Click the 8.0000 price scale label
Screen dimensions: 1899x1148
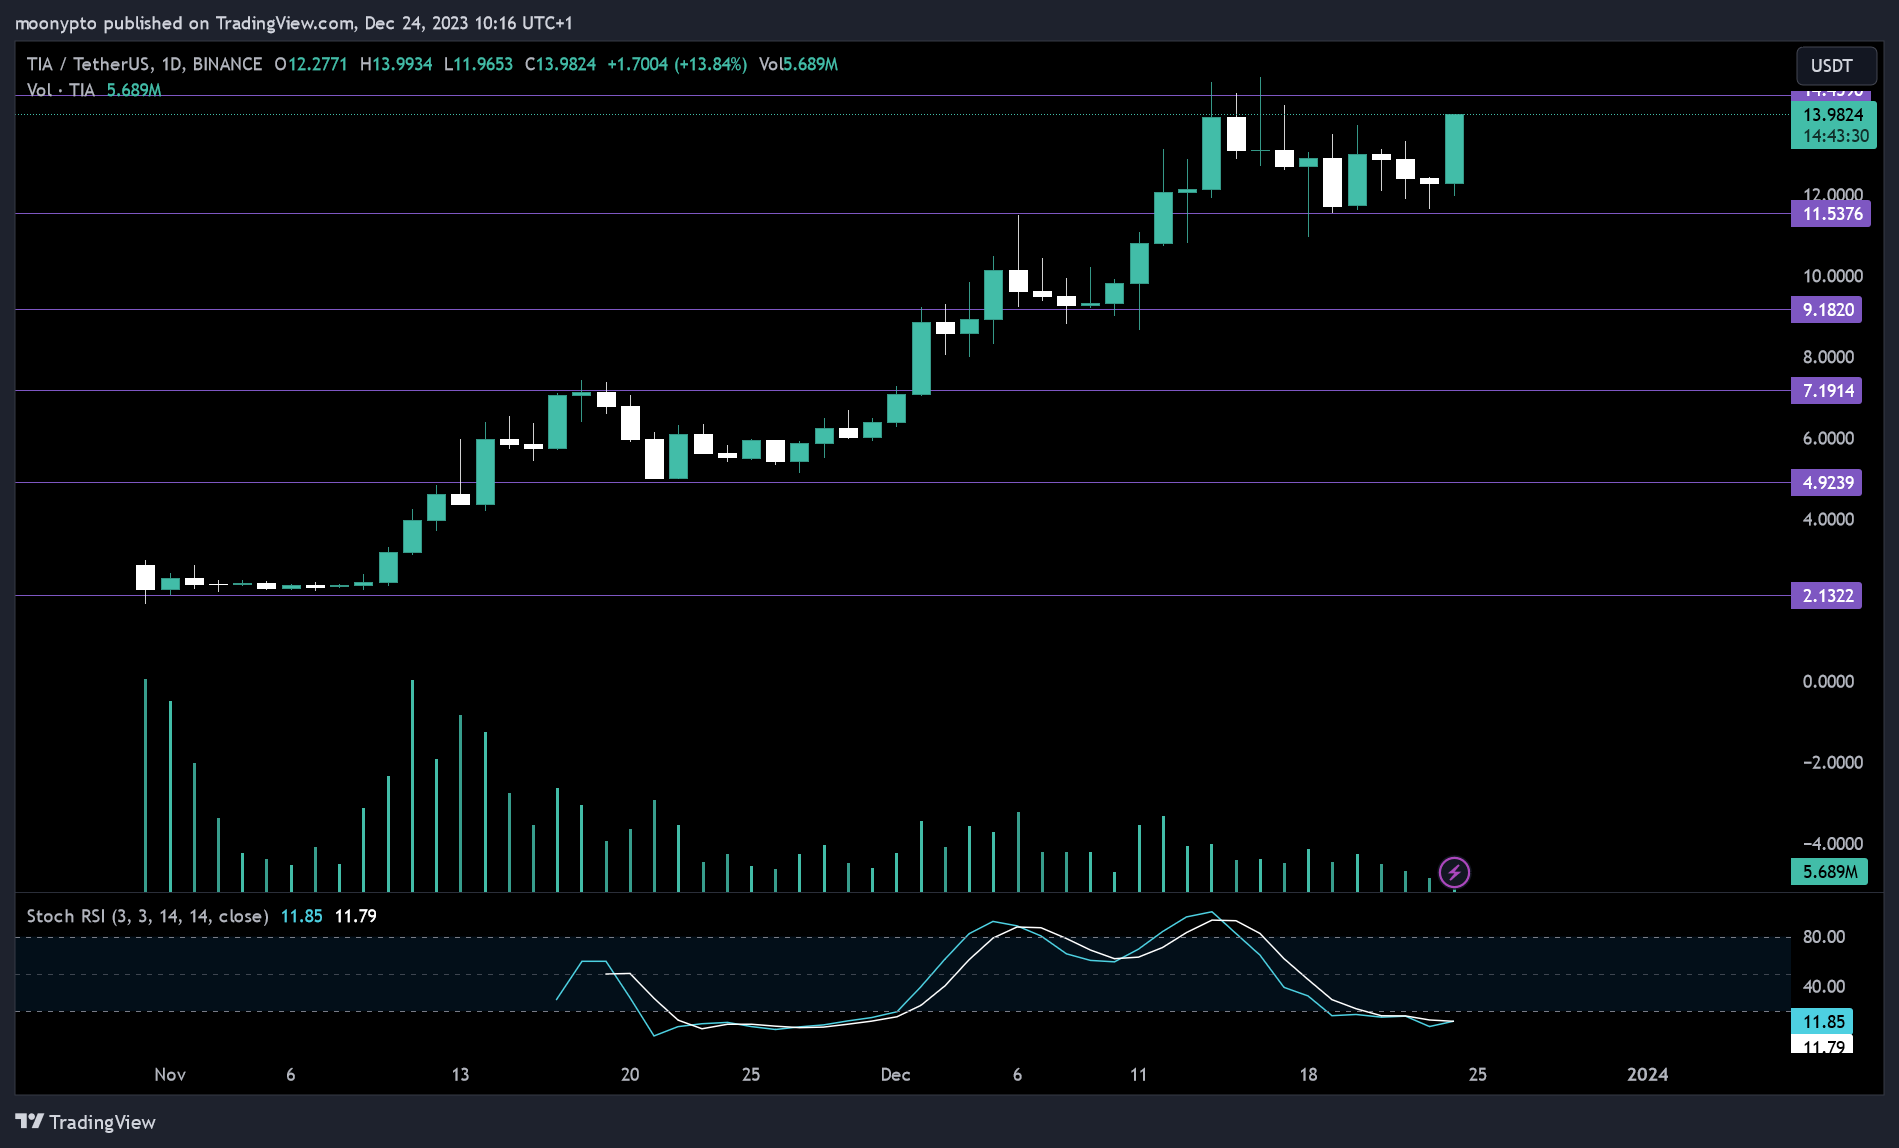click(x=1828, y=357)
